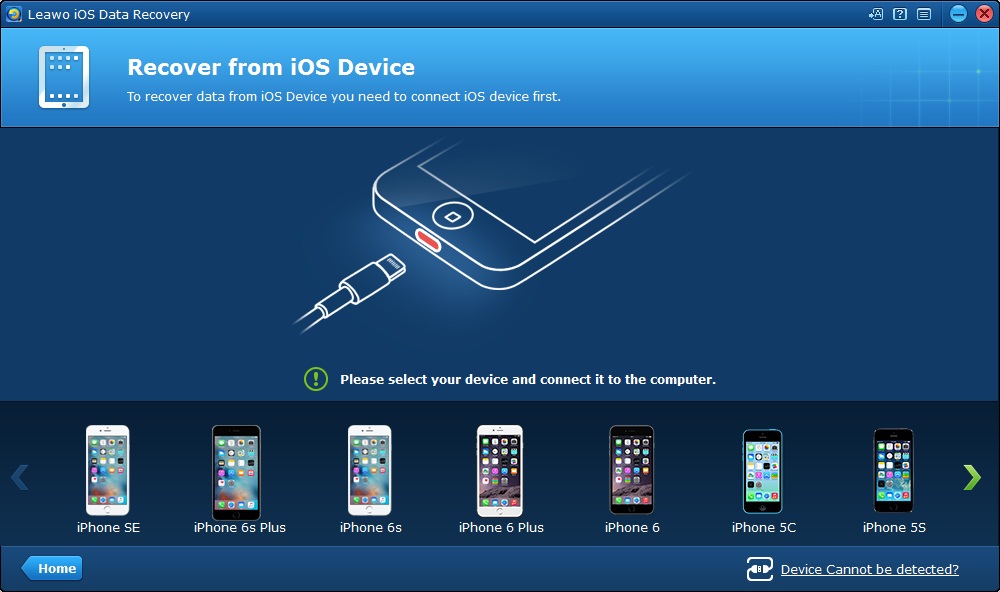This screenshot has height=592, width=1000.
Task: Minimize the Leawo iOS Data Recovery window
Action: 958,14
